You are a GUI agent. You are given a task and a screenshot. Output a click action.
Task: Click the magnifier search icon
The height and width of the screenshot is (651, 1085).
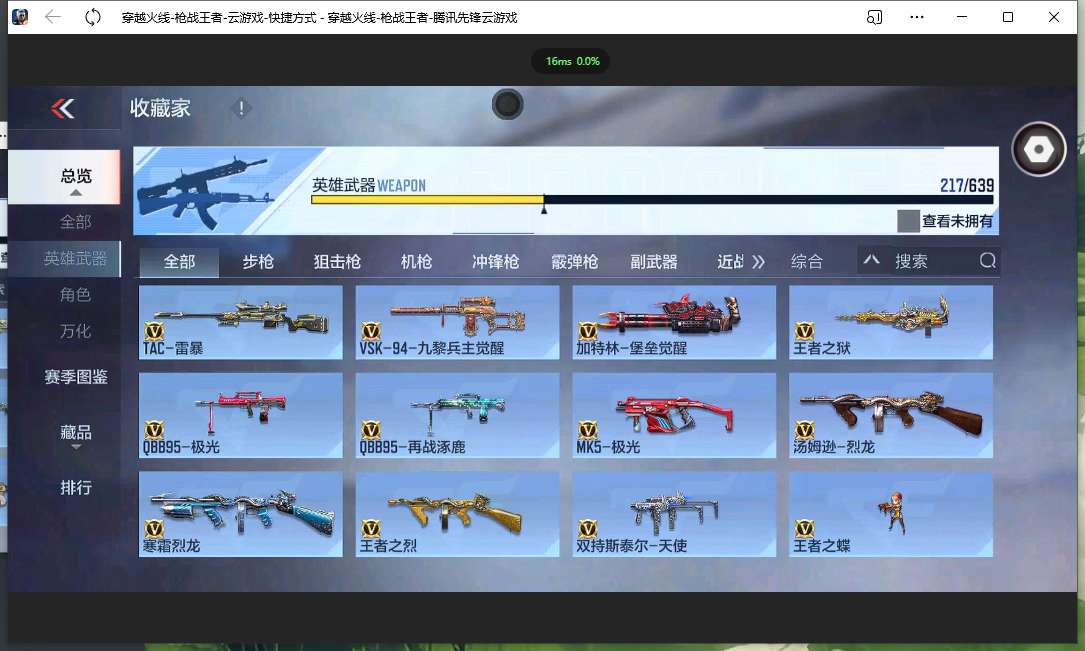tap(987, 261)
